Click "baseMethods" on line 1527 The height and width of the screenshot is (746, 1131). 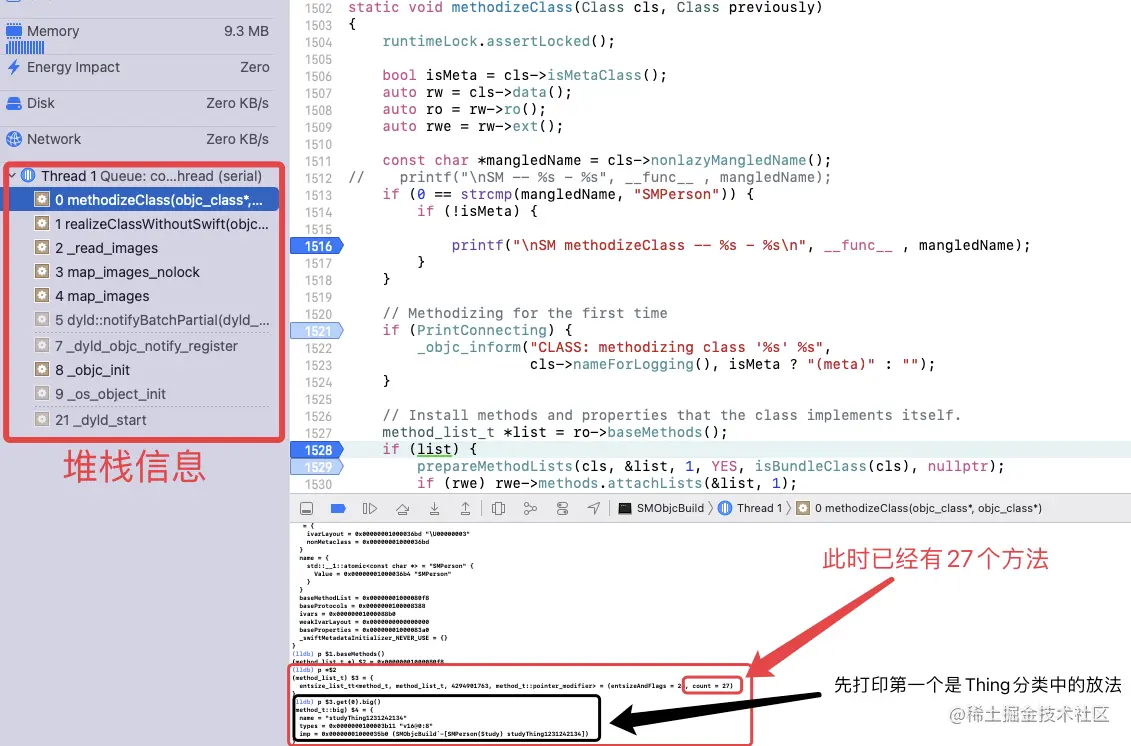(654, 432)
